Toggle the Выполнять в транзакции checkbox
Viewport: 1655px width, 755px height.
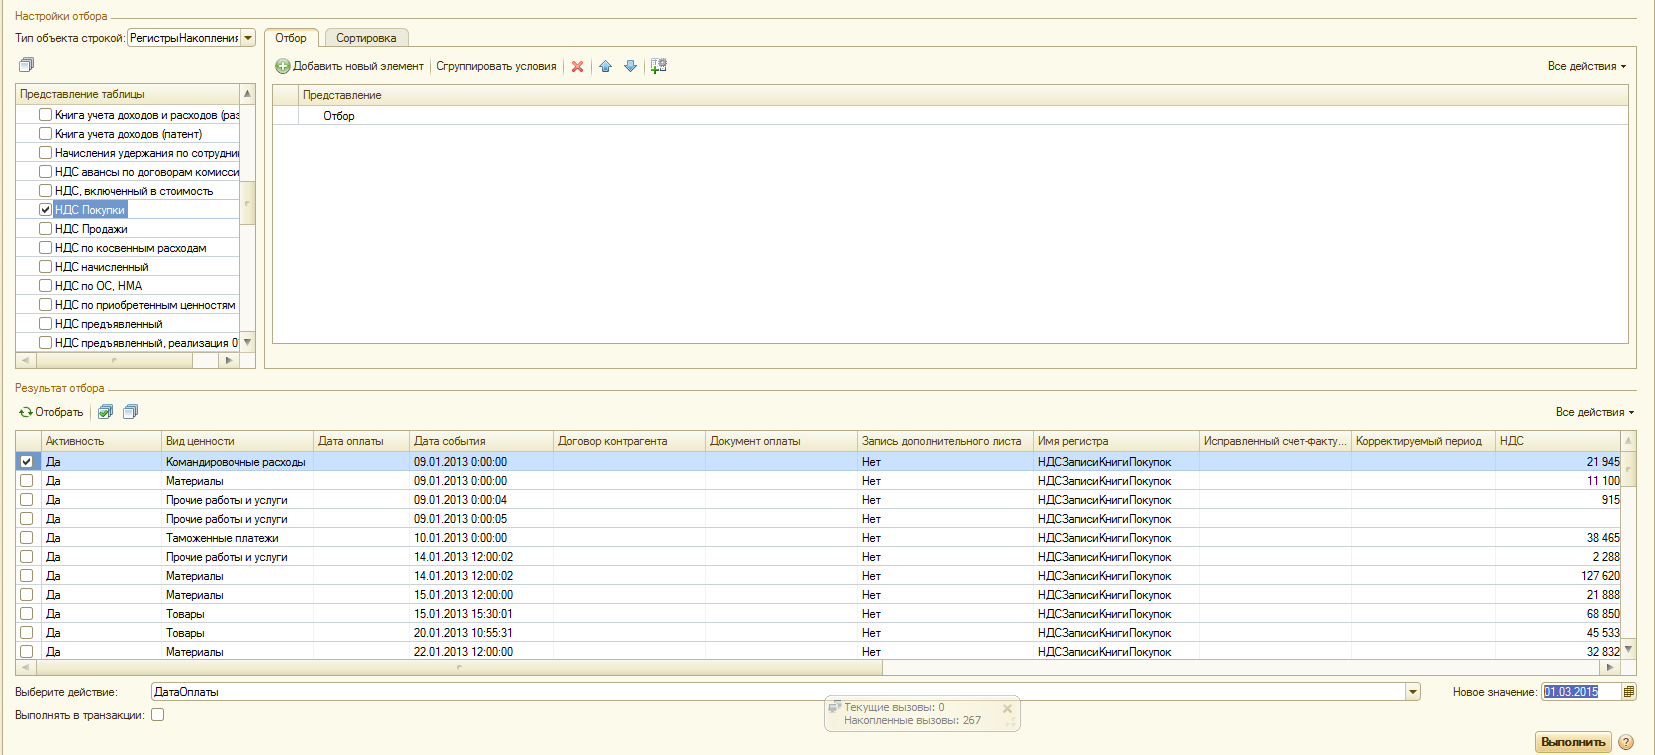tap(157, 715)
